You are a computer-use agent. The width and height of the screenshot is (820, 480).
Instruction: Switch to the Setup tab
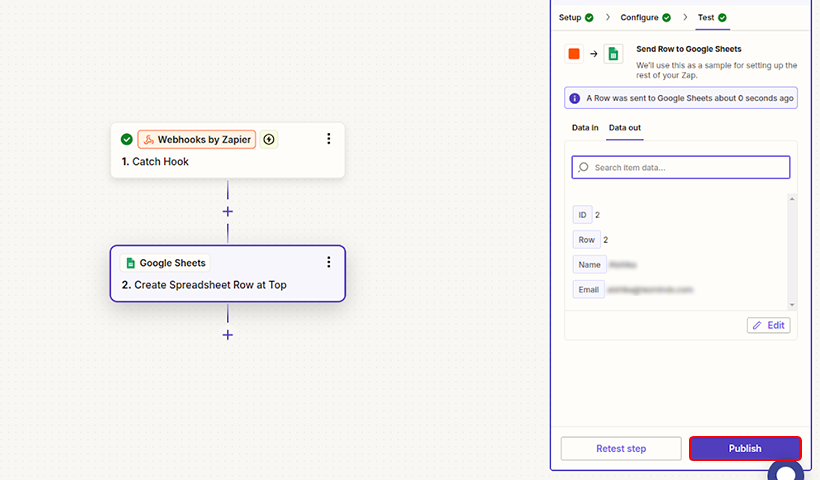tap(576, 18)
